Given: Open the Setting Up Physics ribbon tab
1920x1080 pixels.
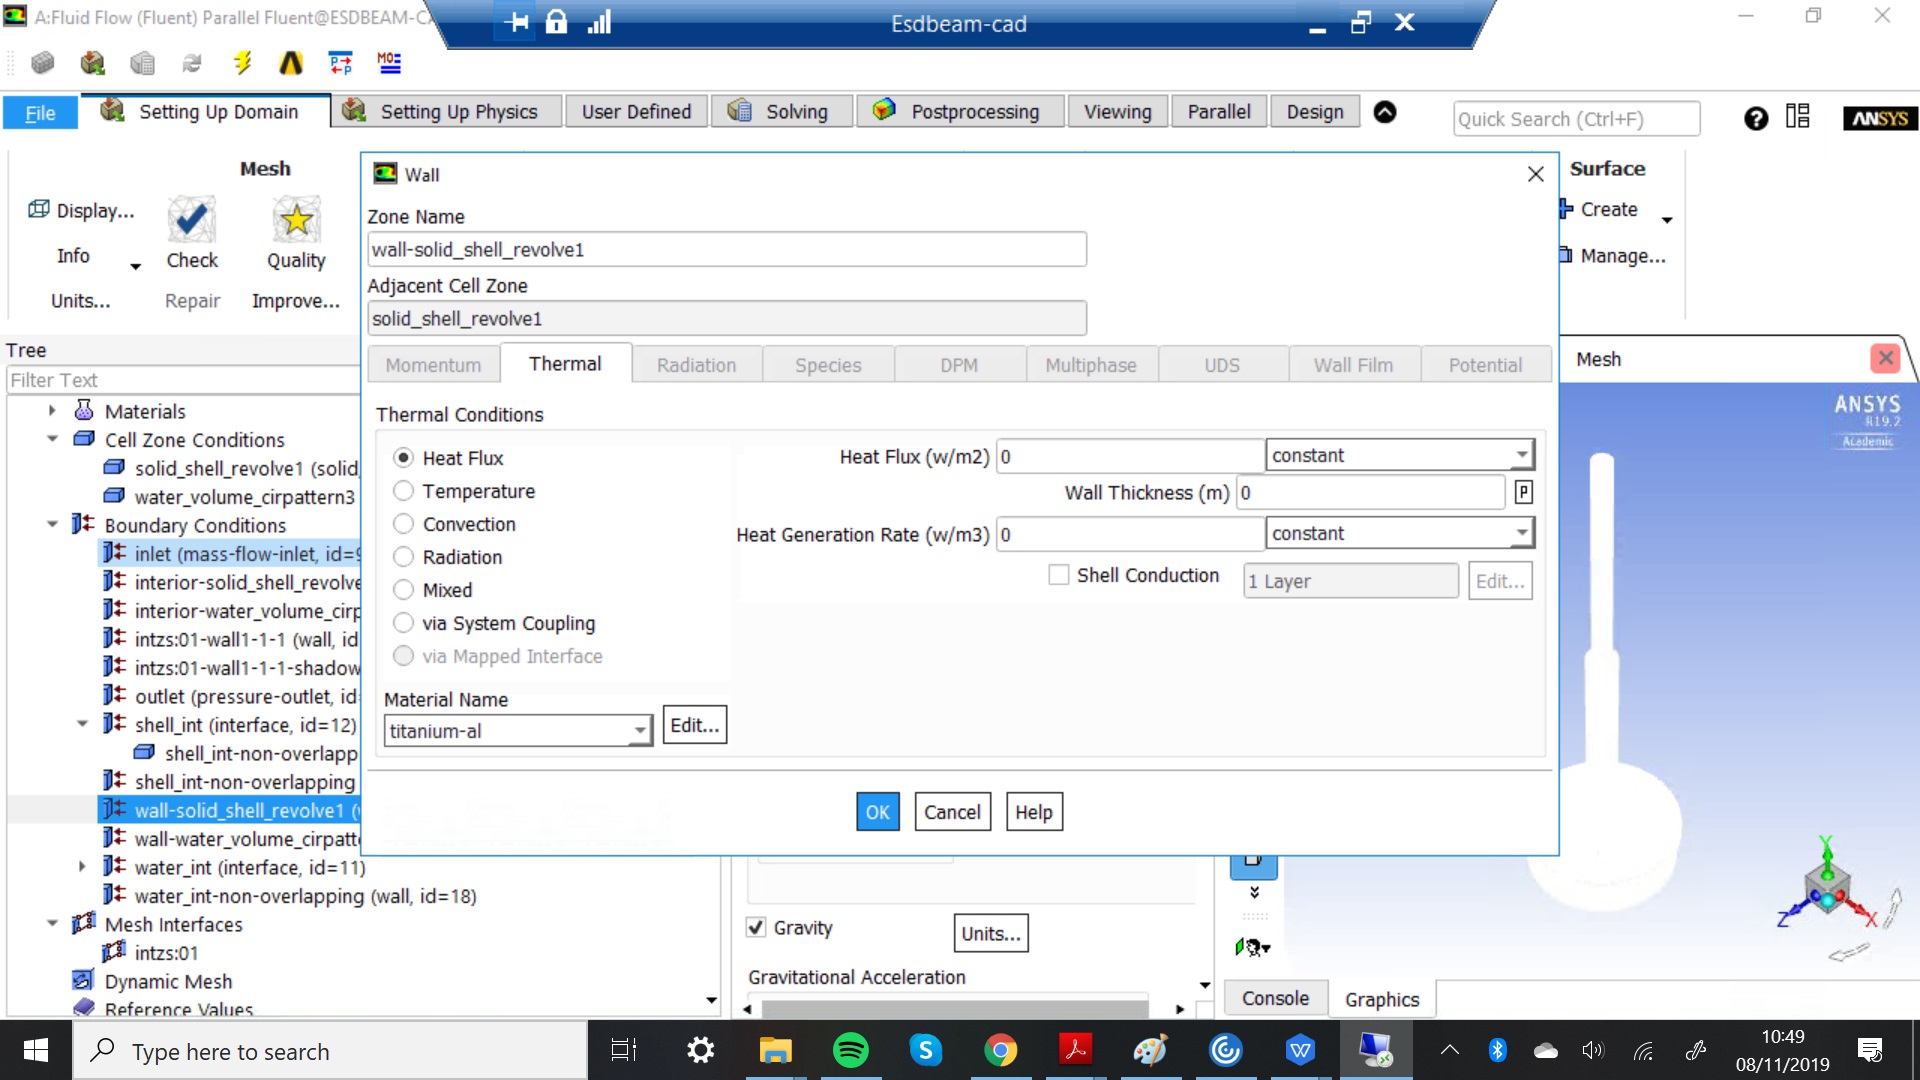Looking at the screenshot, I should pyautogui.click(x=444, y=112).
